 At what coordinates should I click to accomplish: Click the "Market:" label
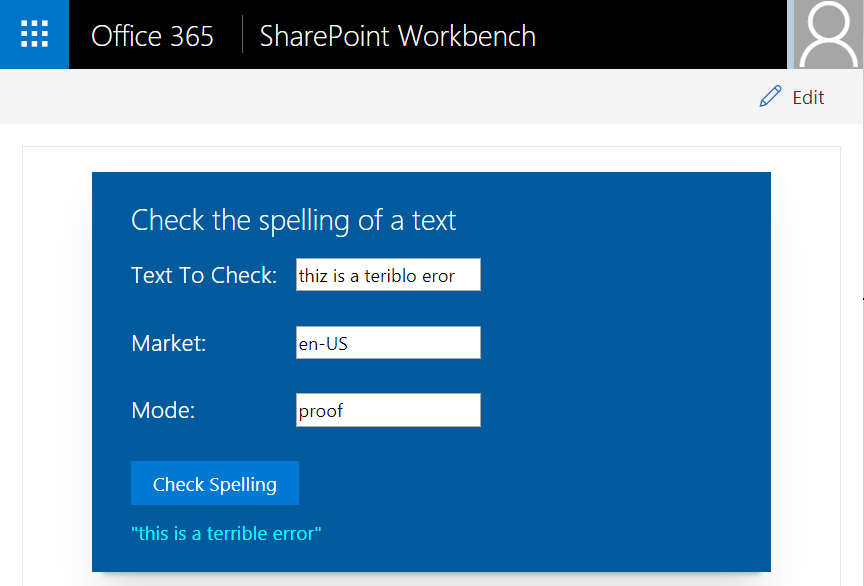click(168, 344)
